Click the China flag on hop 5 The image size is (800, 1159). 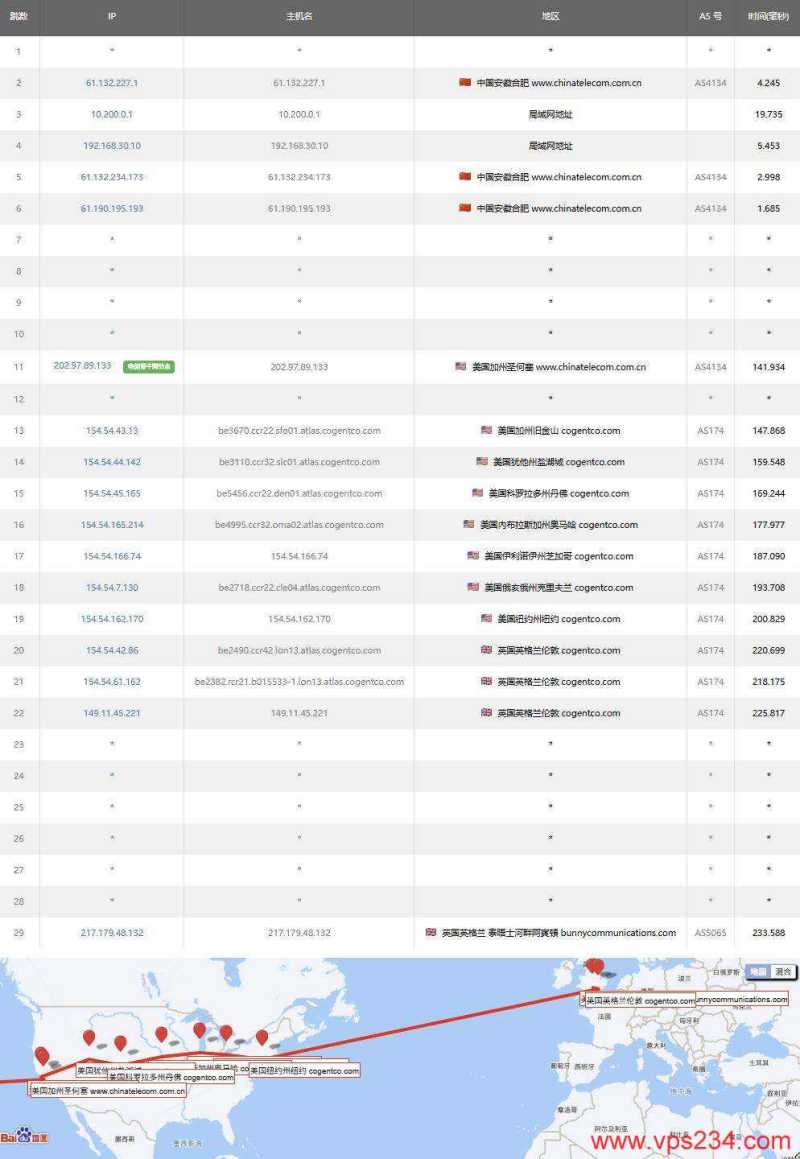464,177
